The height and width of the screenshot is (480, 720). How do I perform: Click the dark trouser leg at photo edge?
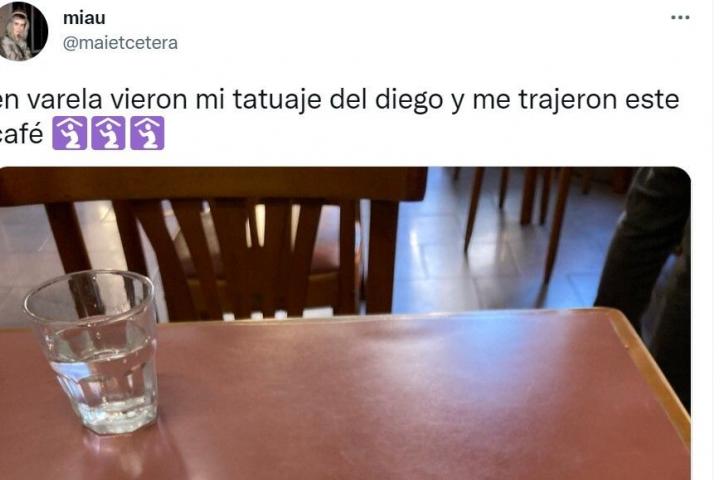coord(647,257)
